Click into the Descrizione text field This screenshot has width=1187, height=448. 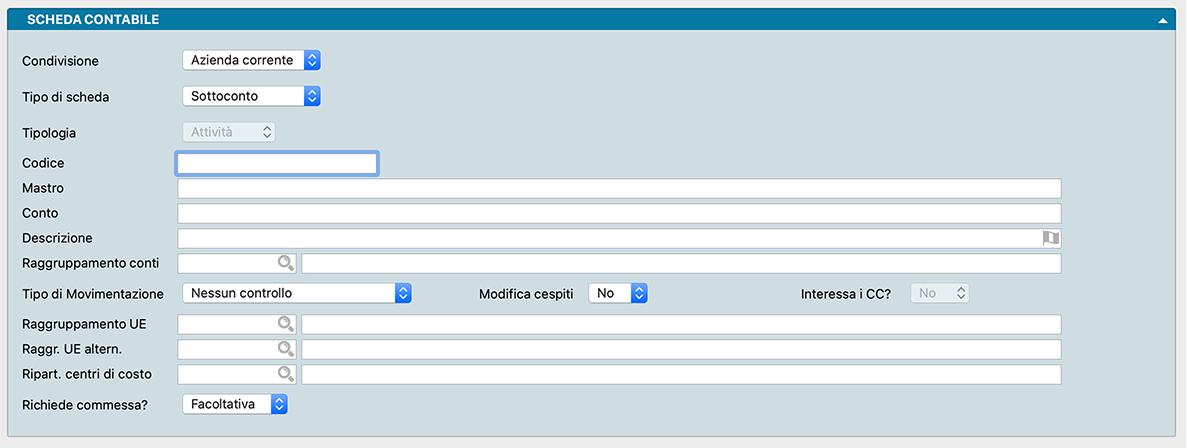click(x=606, y=238)
